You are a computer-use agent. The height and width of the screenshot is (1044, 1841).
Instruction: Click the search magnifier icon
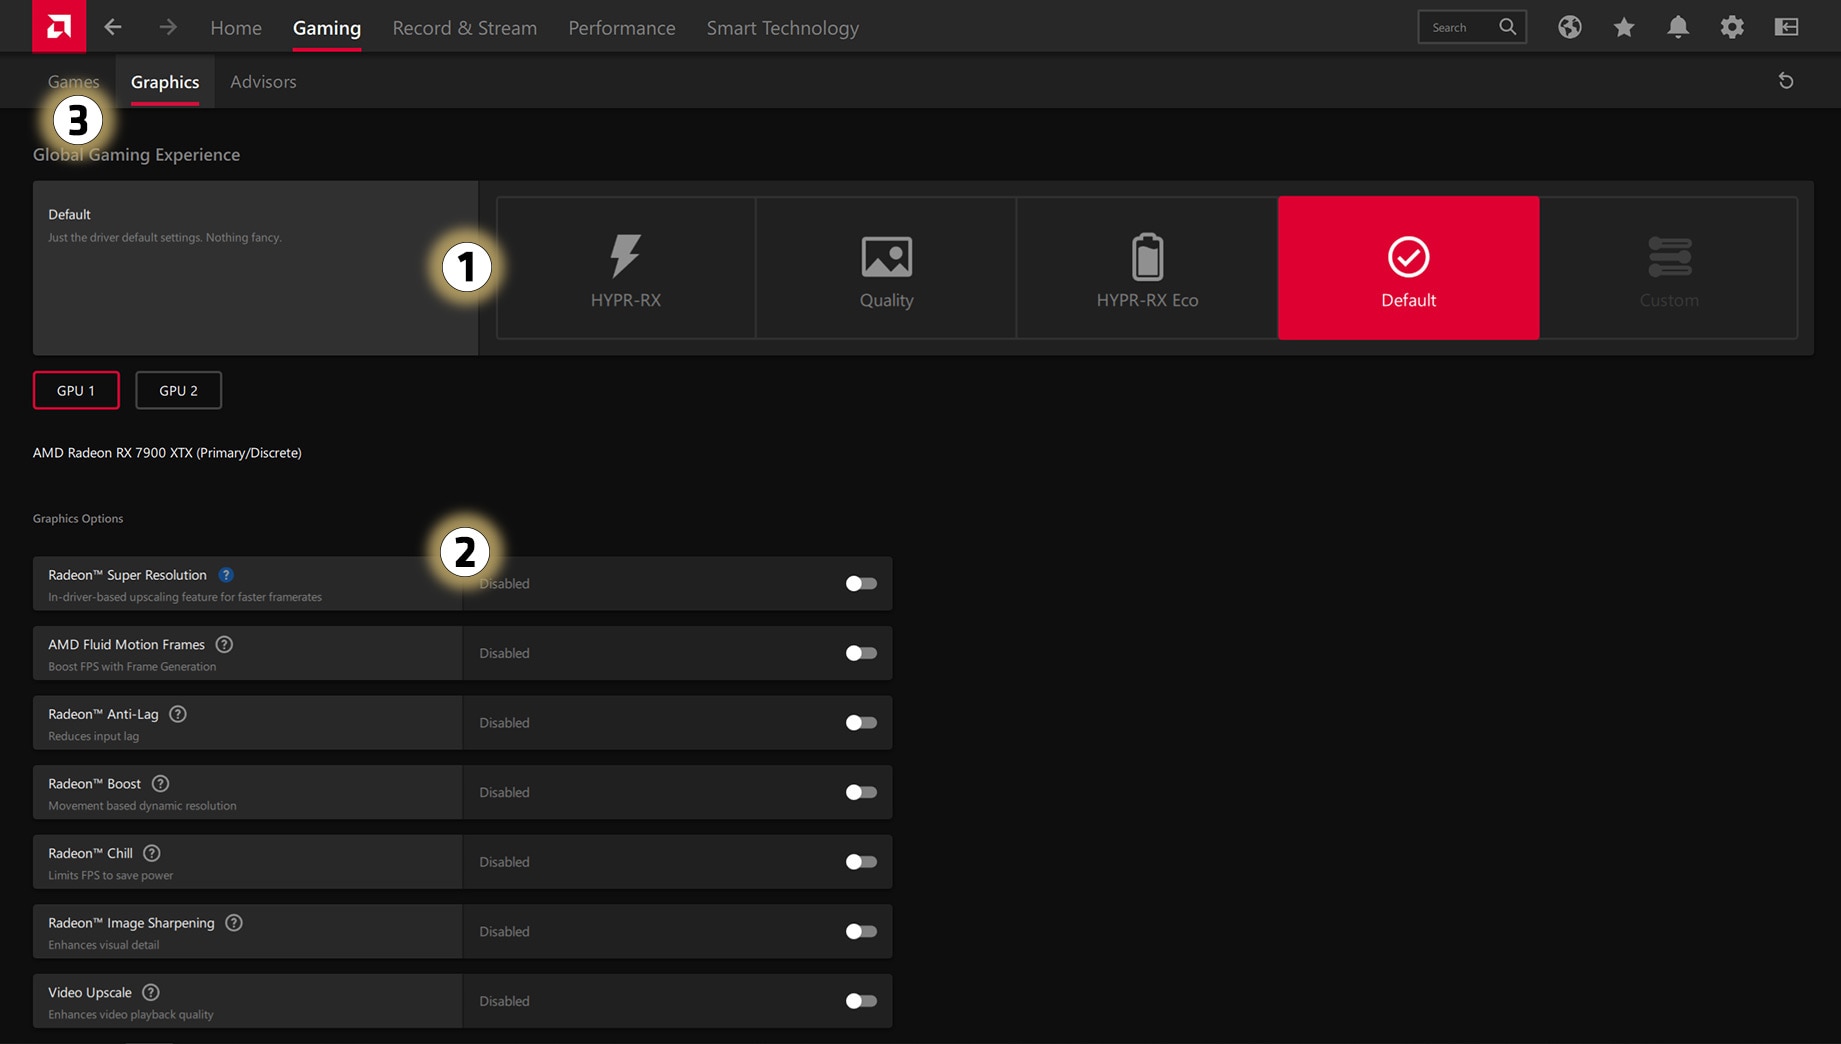(x=1507, y=27)
